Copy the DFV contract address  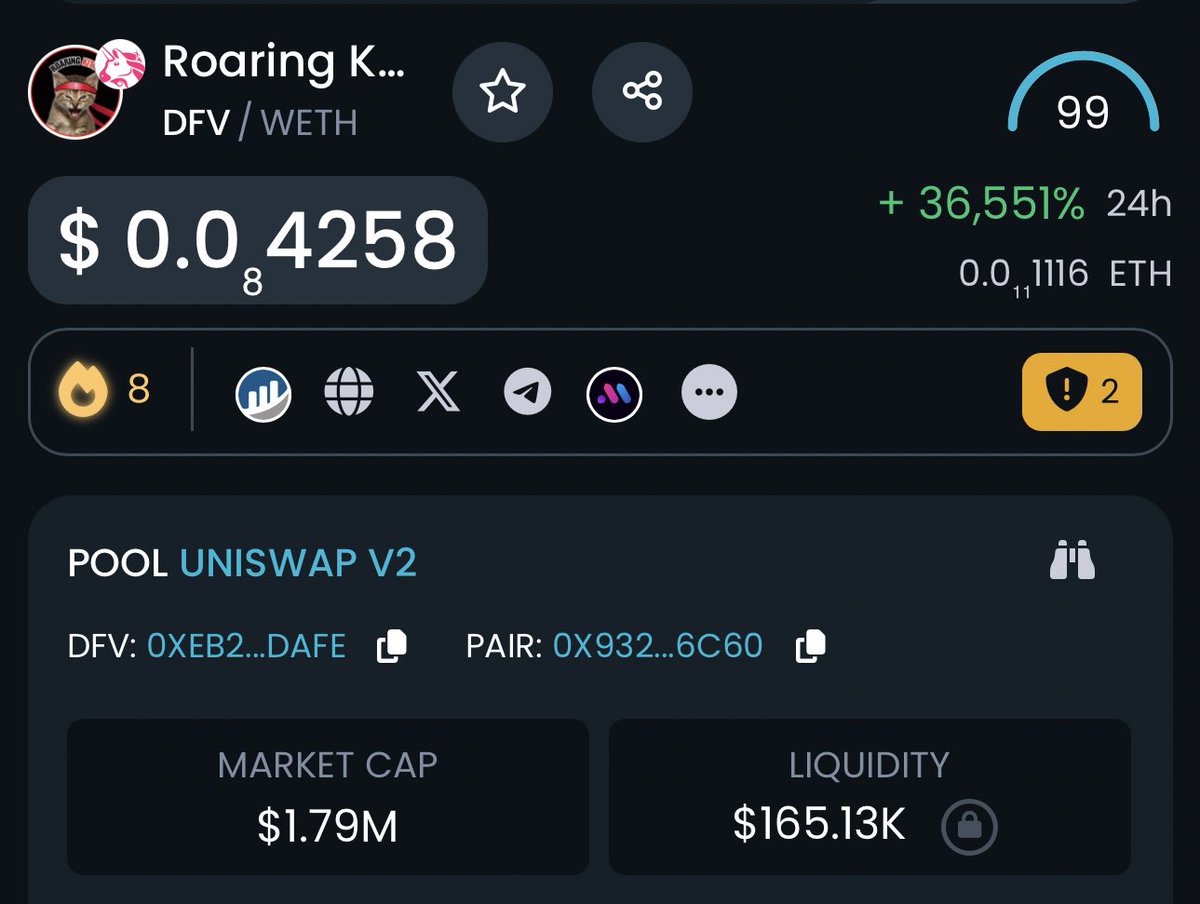pyautogui.click(x=391, y=647)
